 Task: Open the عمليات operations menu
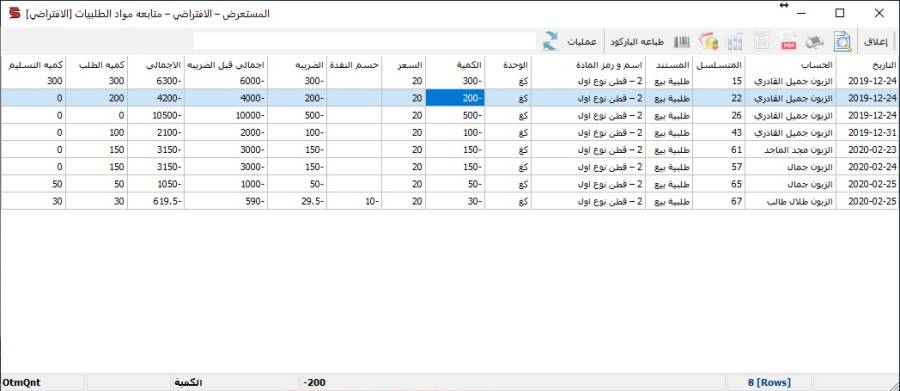click(582, 42)
